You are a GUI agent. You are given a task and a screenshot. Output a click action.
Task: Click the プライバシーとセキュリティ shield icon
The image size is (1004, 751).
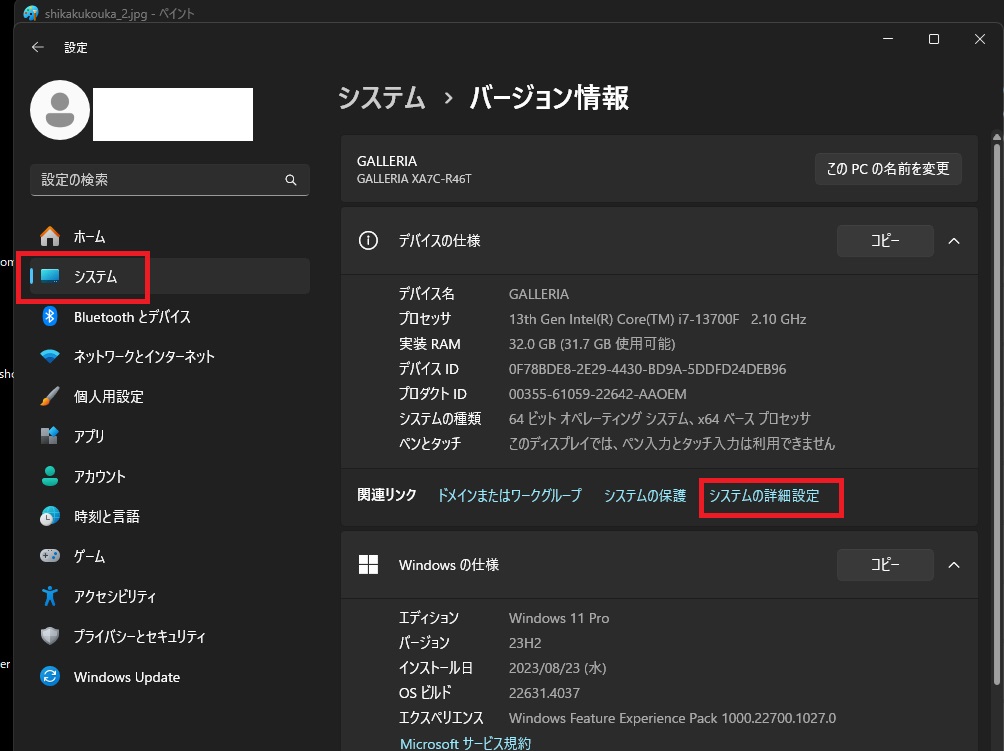50,636
